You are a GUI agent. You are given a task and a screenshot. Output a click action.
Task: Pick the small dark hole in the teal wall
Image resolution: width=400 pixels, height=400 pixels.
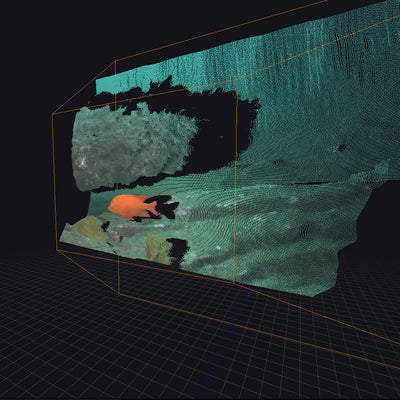tap(342, 147)
